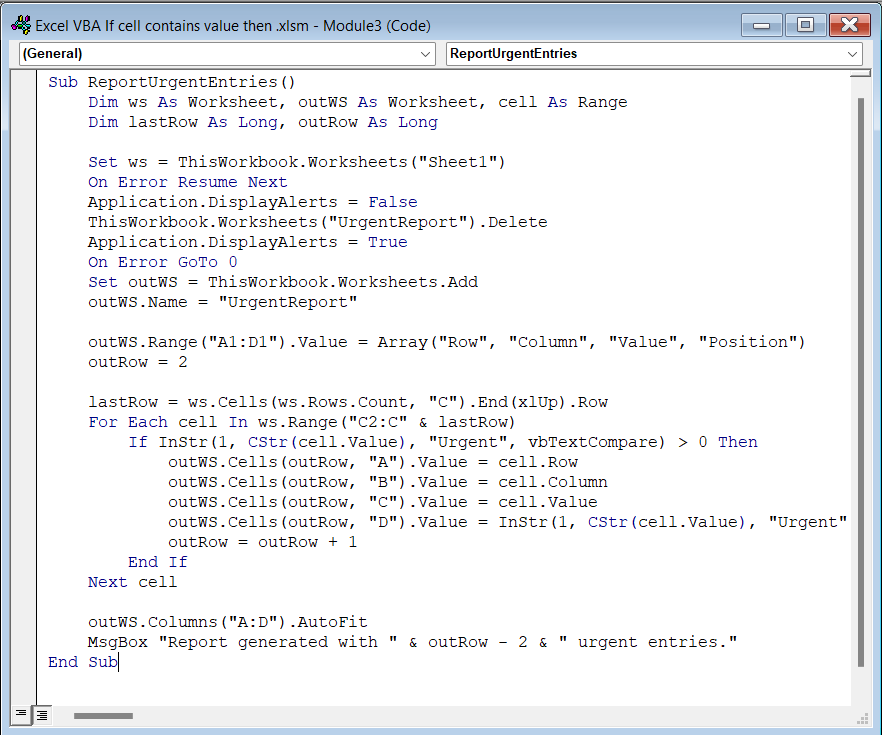Click the margin bar beside the MsgBox line
The width and height of the screenshot is (882, 735).
pyautogui.click(x=25, y=642)
